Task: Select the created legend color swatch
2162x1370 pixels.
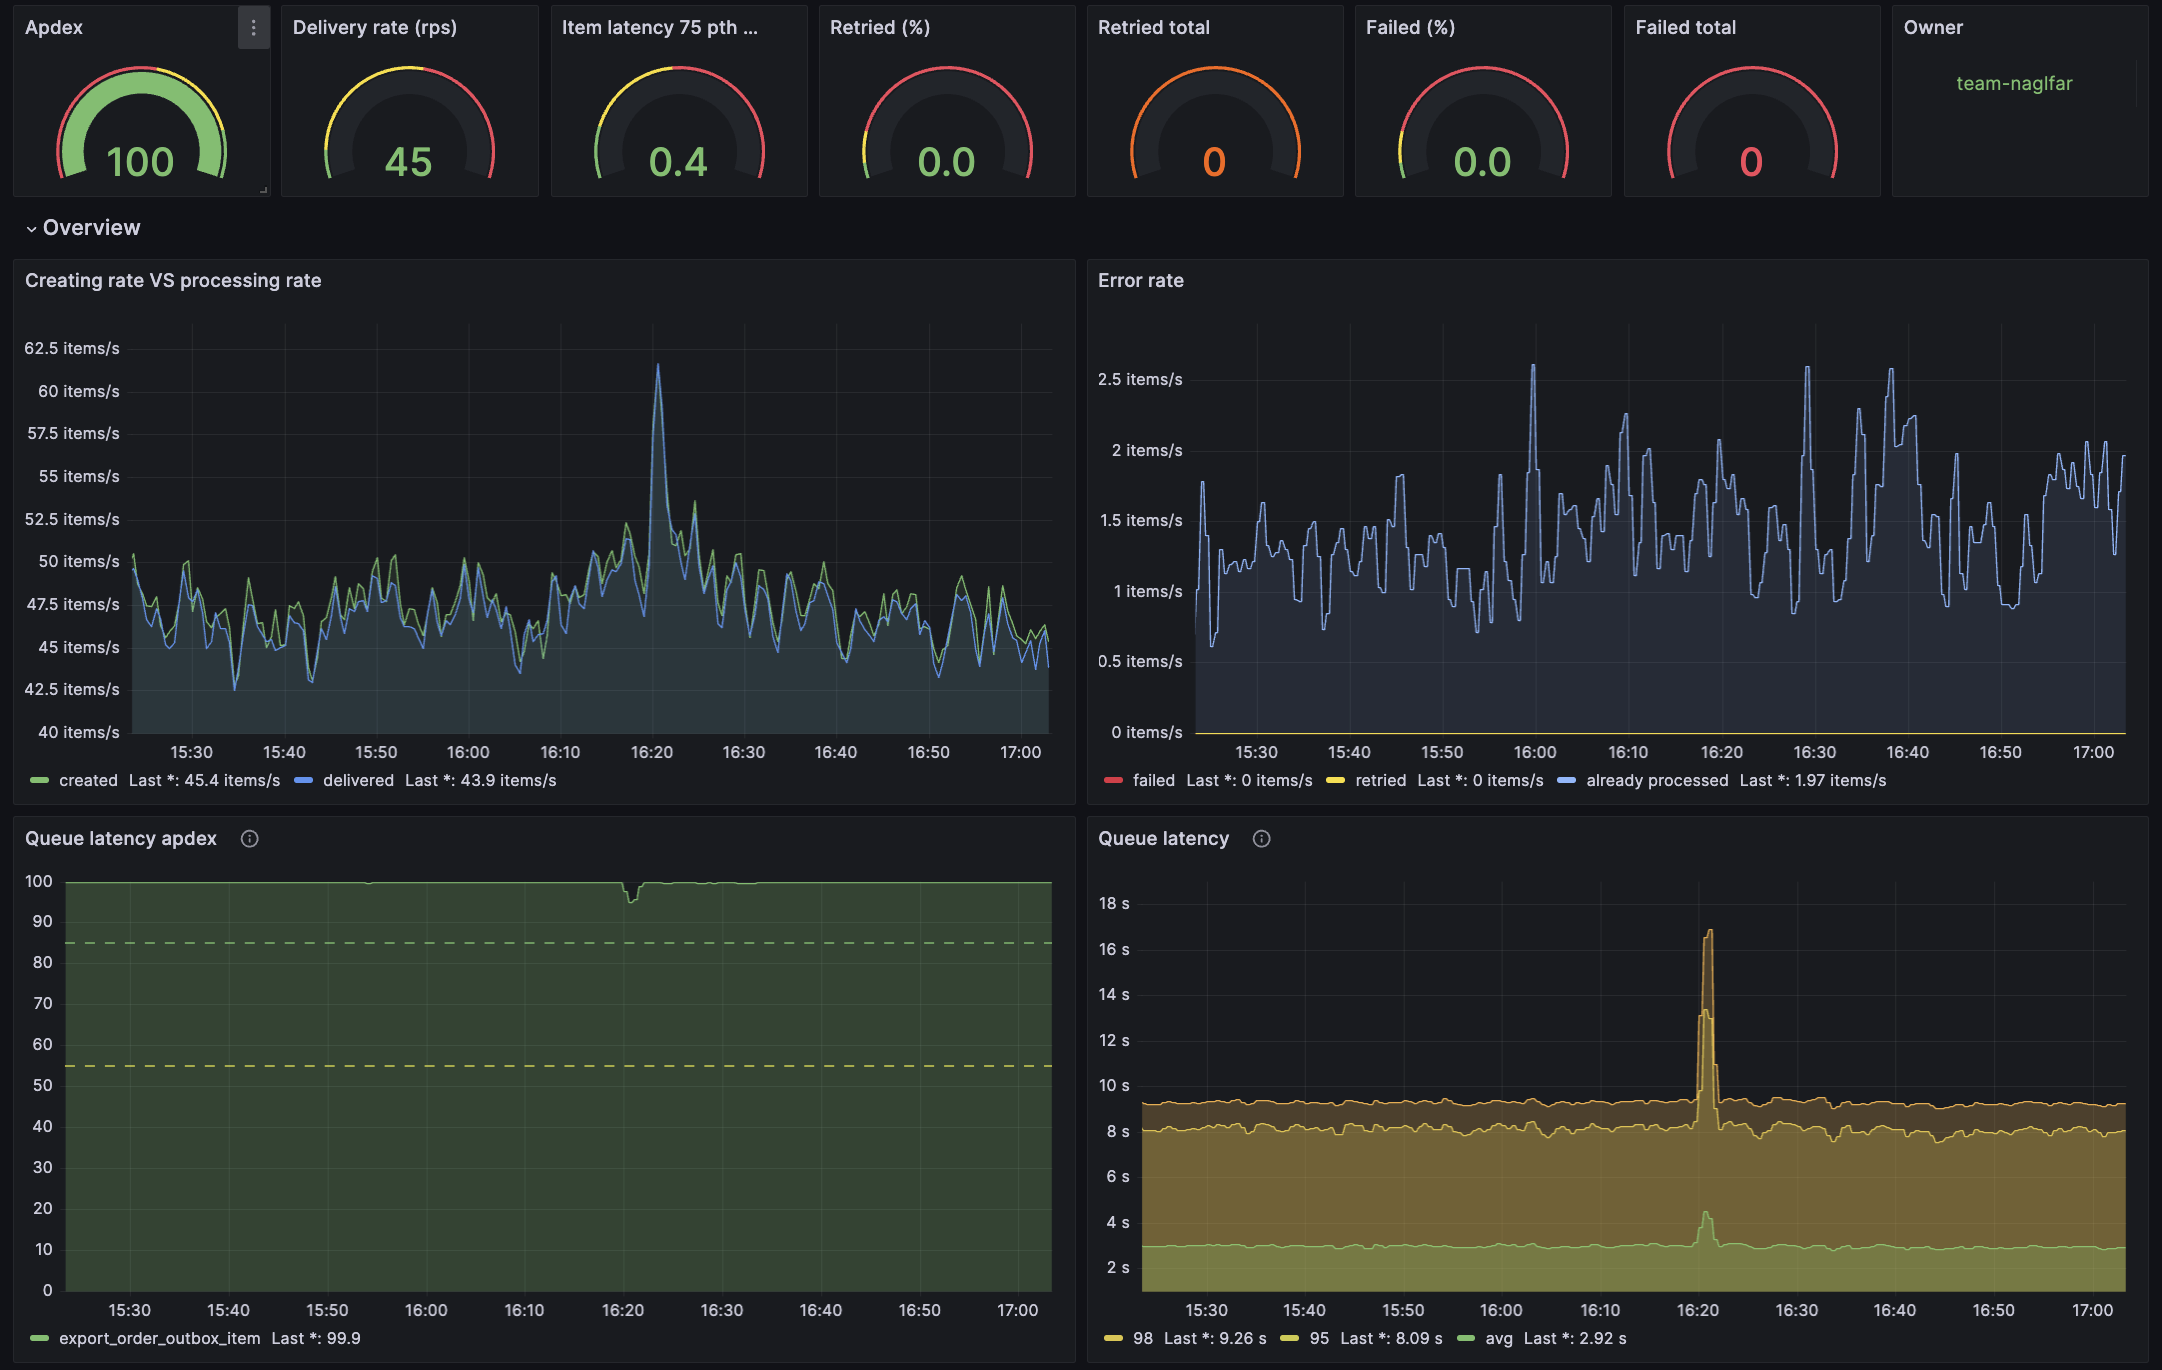Action: point(38,780)
